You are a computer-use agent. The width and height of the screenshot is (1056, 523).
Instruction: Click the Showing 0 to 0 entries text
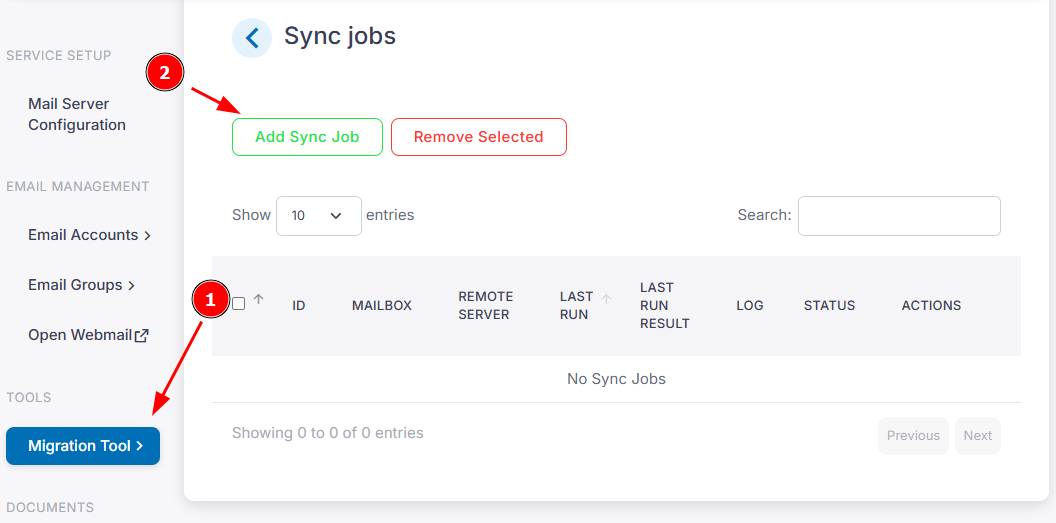click(328, 433)
